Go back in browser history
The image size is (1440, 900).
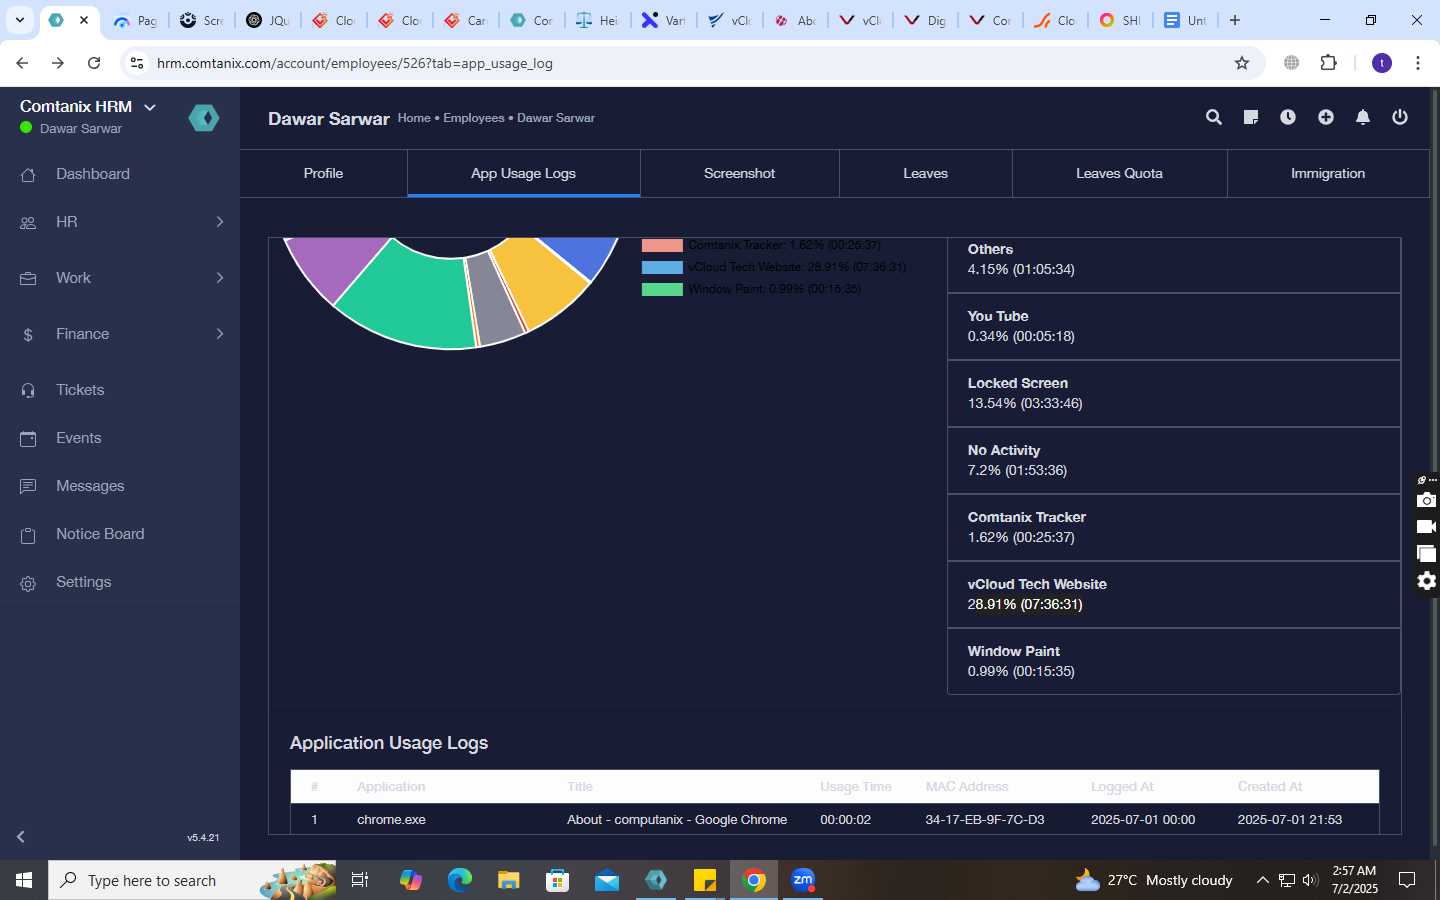click(x=22, y=63)
